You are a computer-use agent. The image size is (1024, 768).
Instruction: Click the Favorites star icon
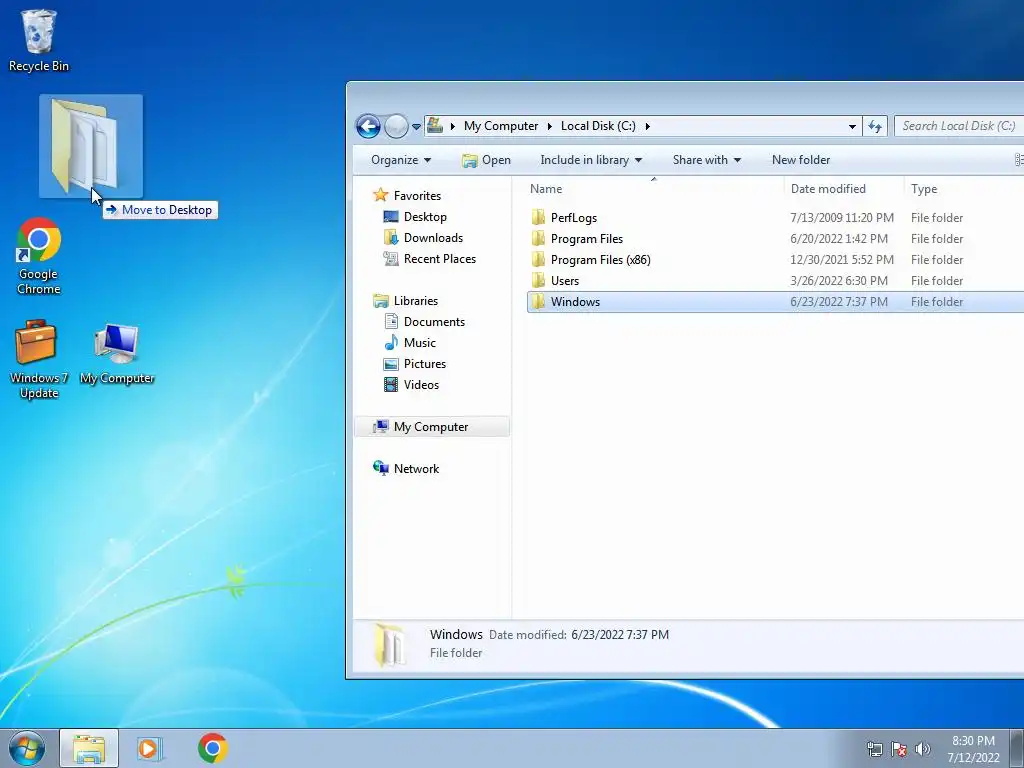pyautogui.click(x=381, y=195)
